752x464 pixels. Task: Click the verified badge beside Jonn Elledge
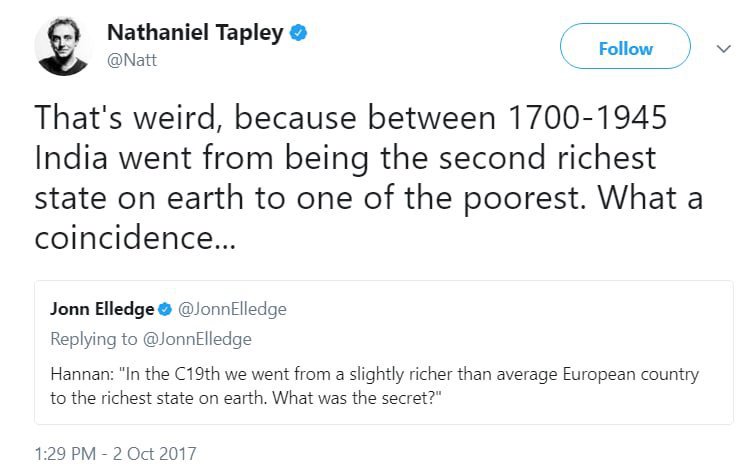pyautogui.click(x=166, y=309)
